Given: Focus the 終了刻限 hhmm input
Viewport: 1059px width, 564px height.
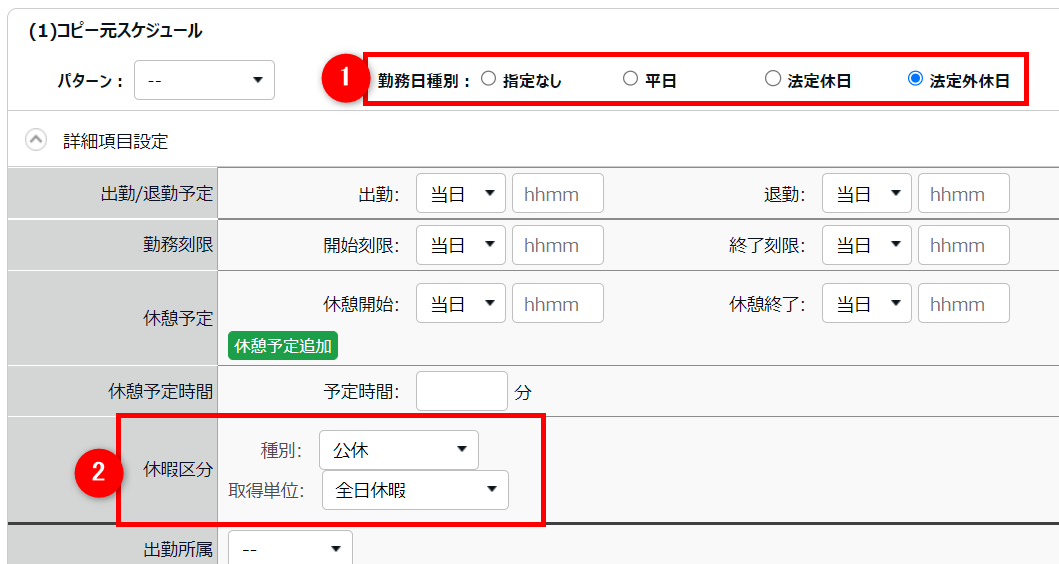Looking at the screenshot, I should 963,245.
